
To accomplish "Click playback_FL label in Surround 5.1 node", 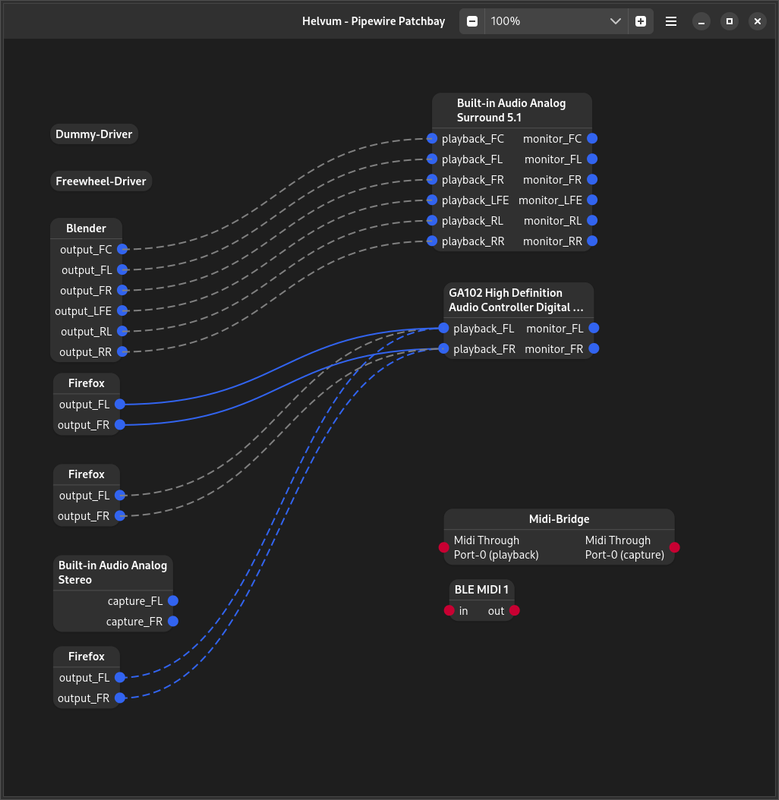I will (x=472, y=159).
